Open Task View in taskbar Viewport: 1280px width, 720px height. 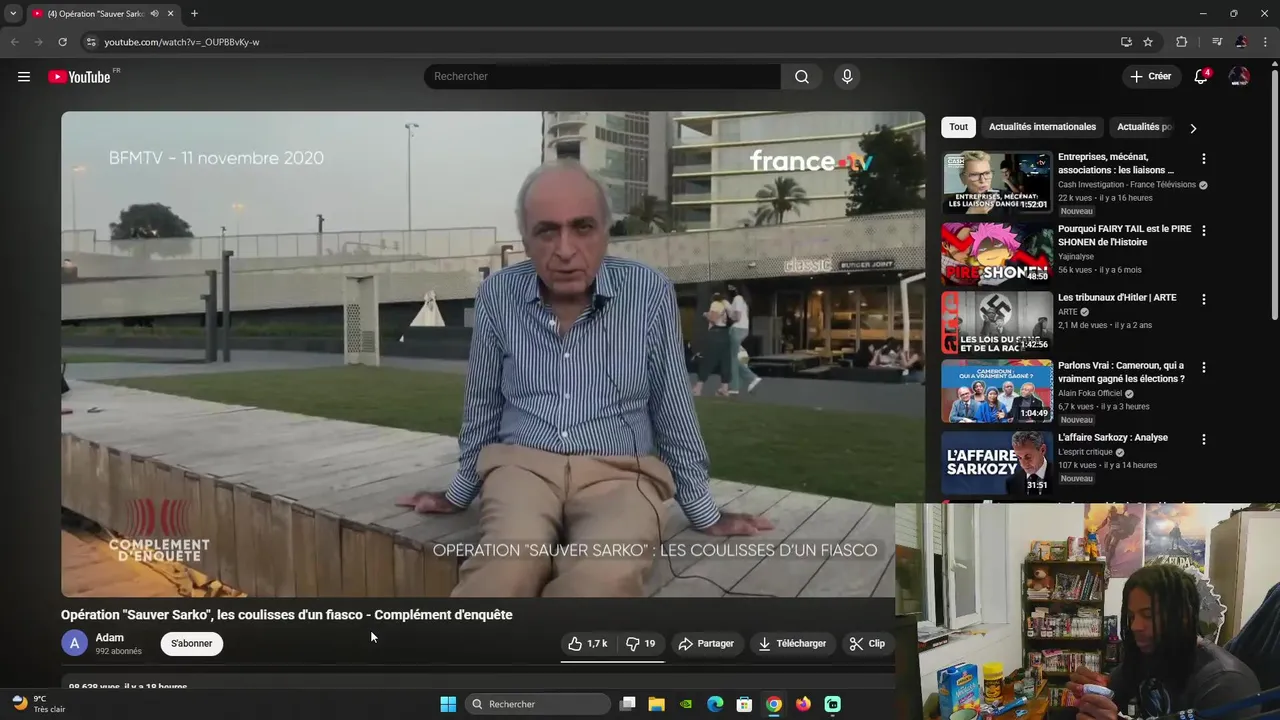(627, 704)
